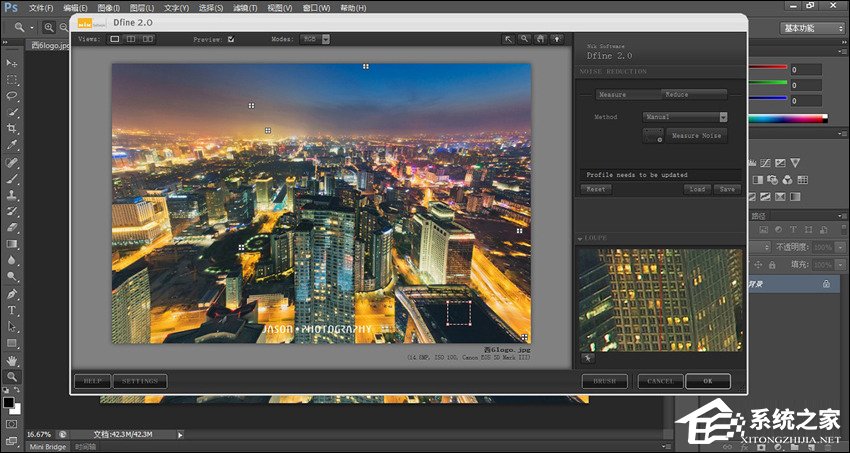Pin the loupe position
Image resolution: width=850 pixels, height=453 pixels.
(586, 357)
